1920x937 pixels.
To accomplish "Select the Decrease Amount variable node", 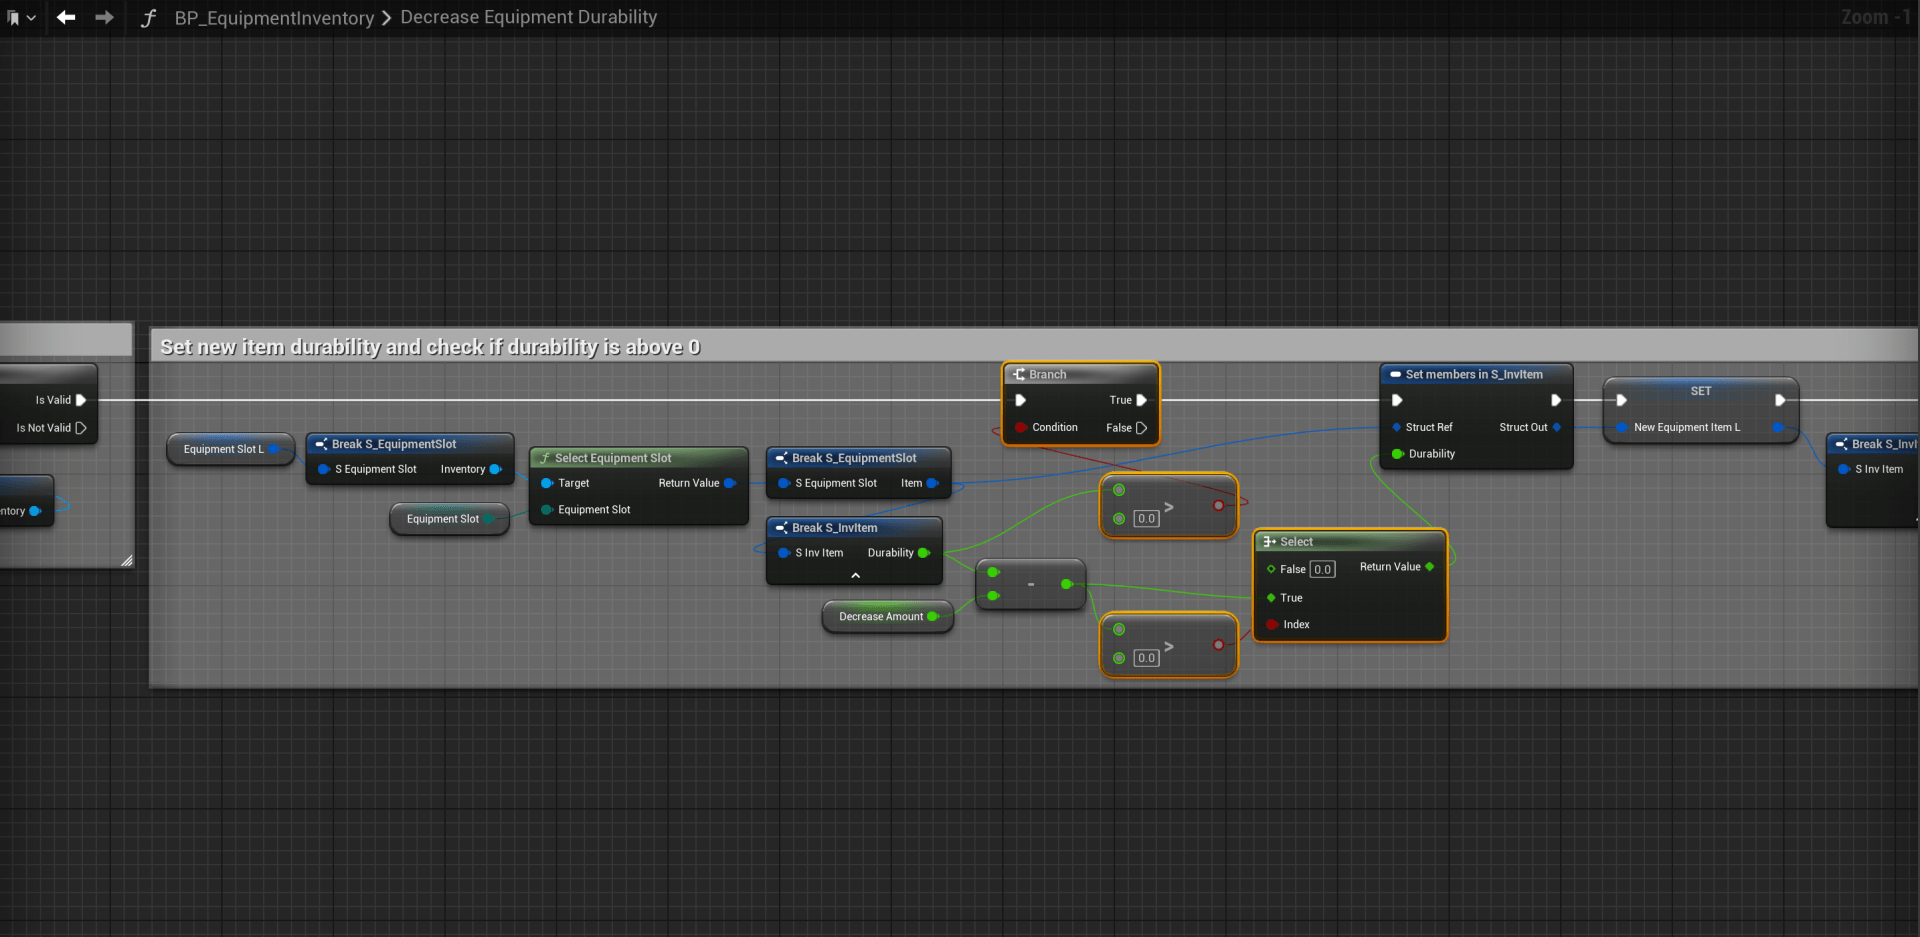I will (x=881, y=617).
